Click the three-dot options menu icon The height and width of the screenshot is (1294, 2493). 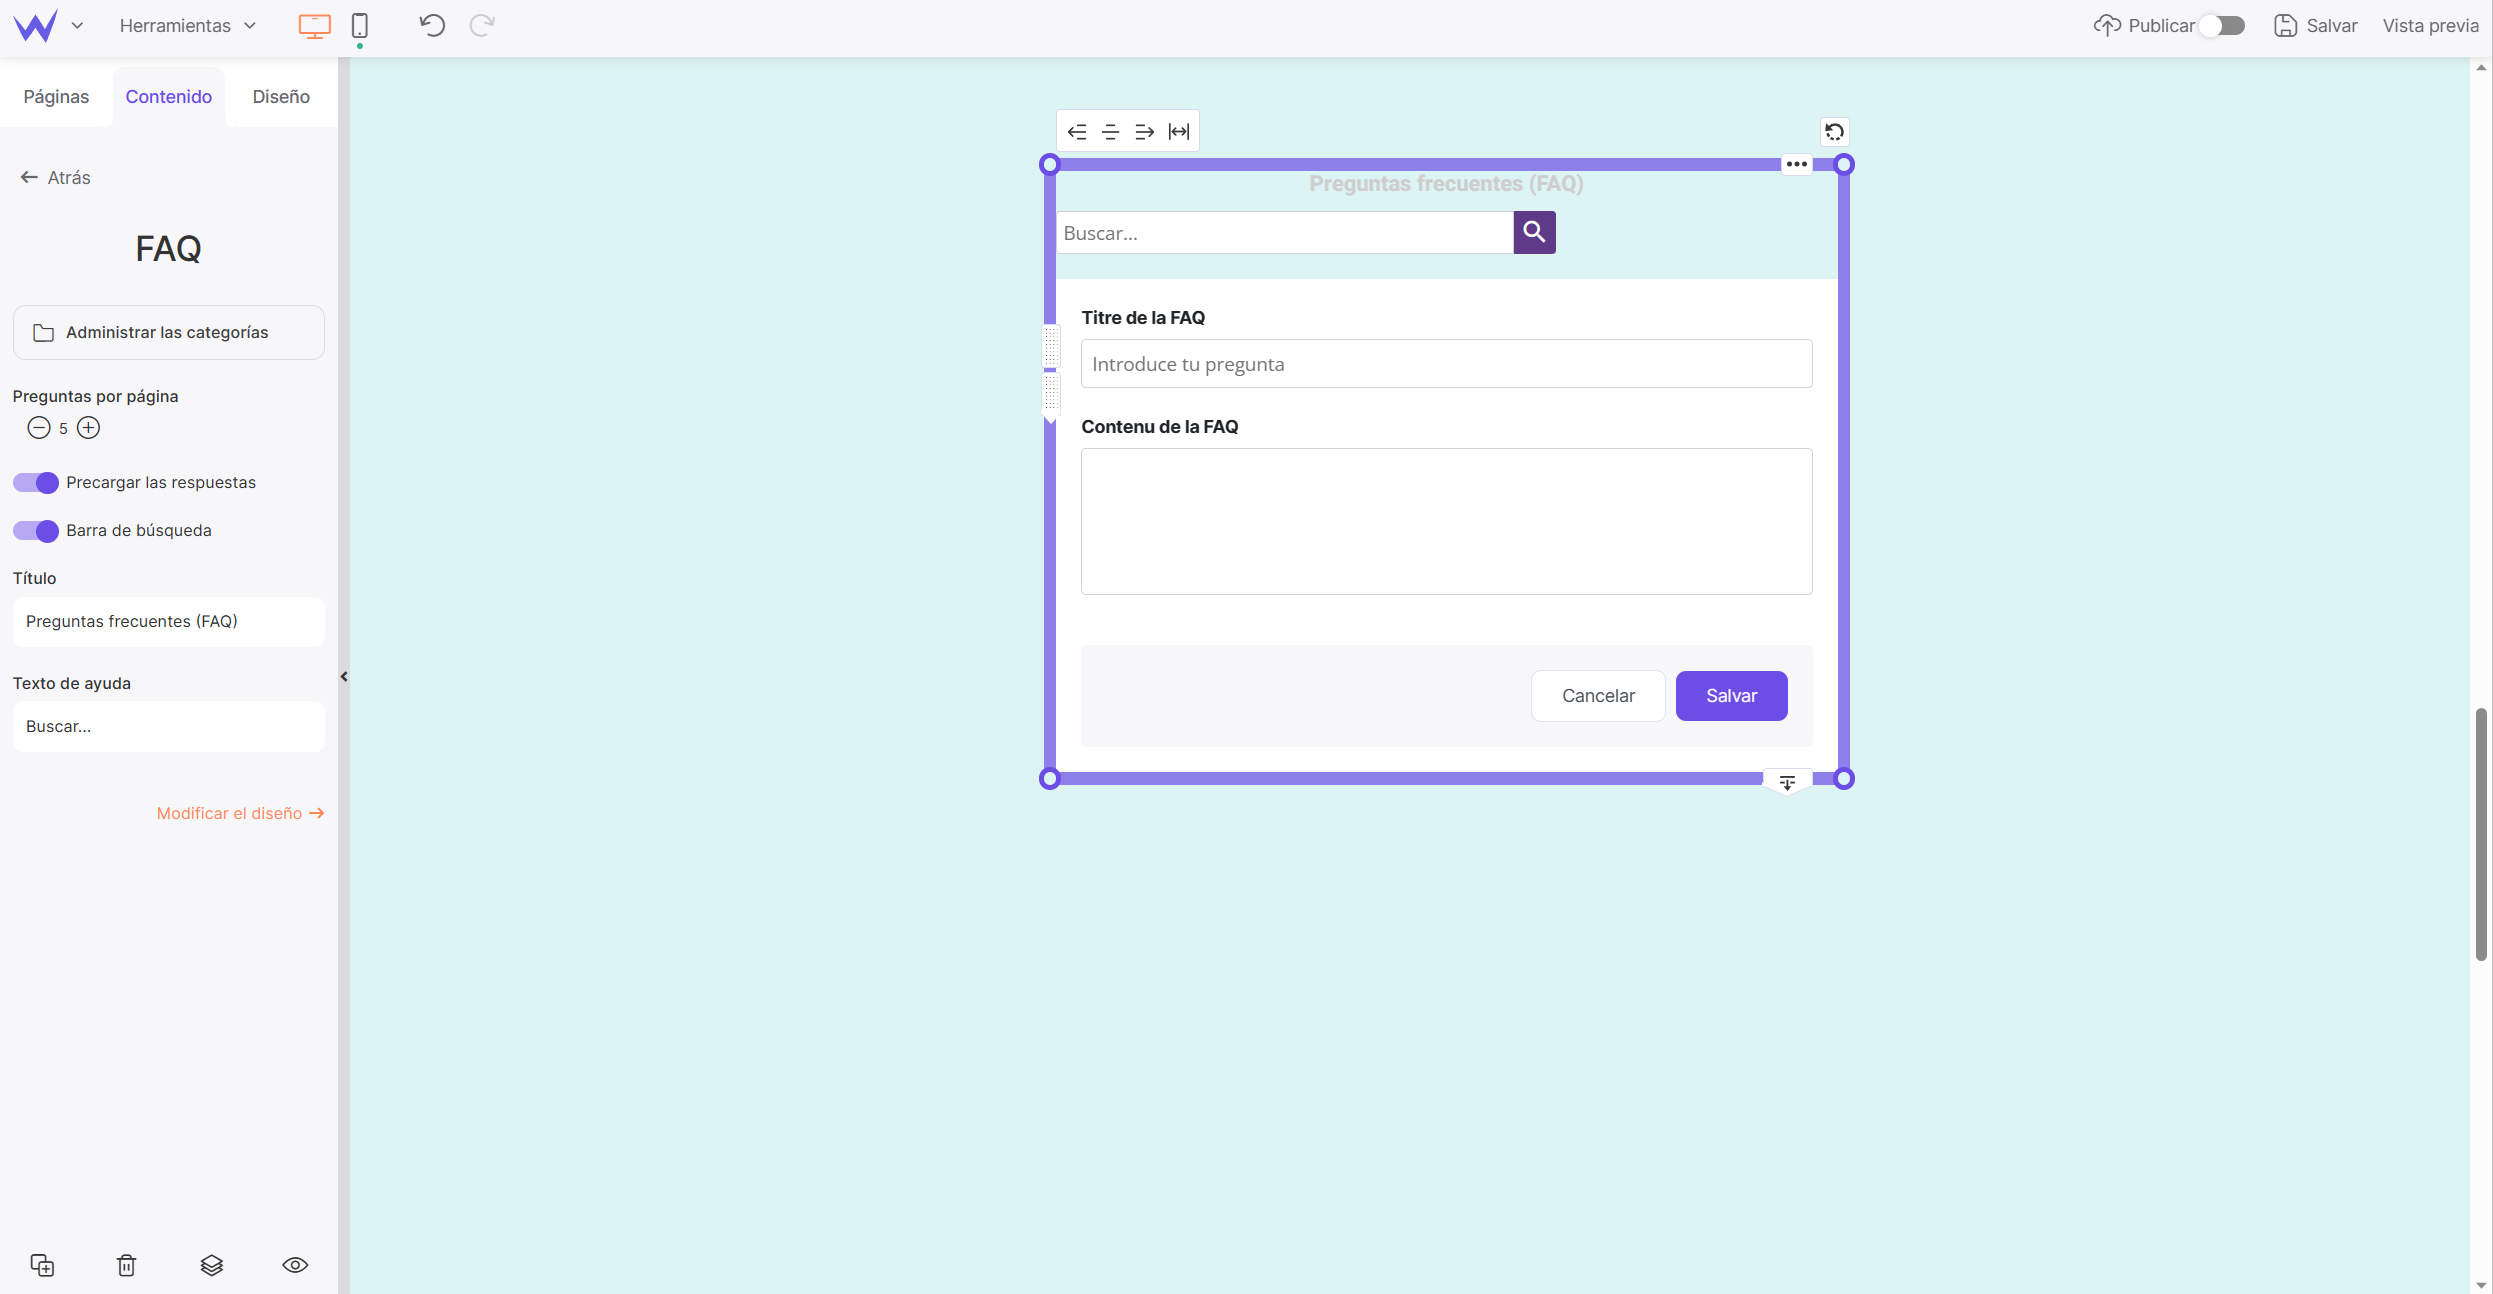pos(1797,163)
